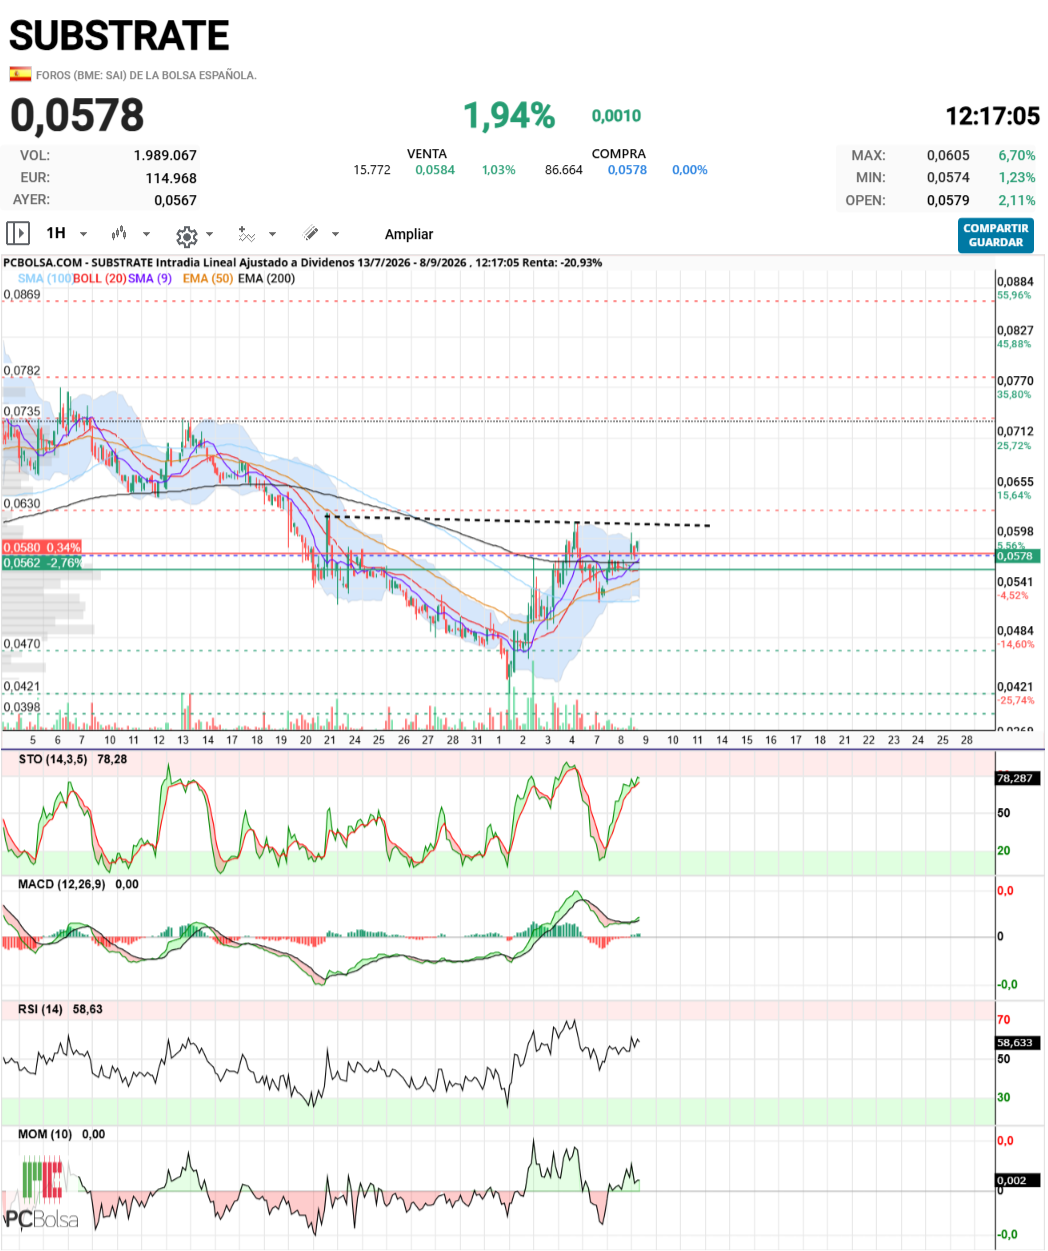Open the 1H timeframe selector
The height and width of the screenshot is (1251, 1048).
tap(56, 233)
